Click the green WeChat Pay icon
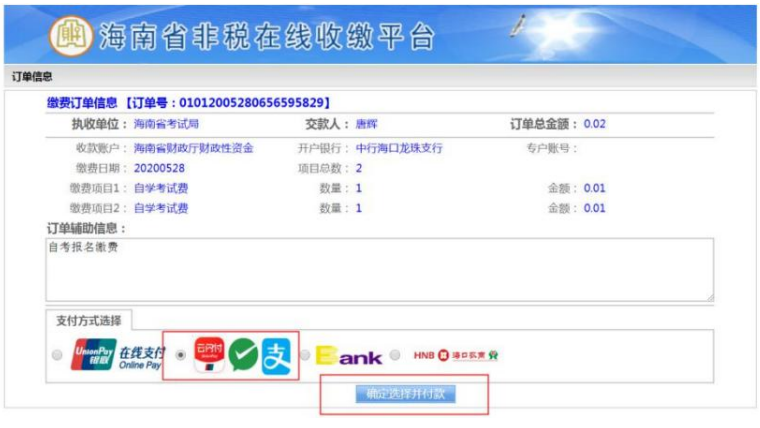 coord(243,356)
